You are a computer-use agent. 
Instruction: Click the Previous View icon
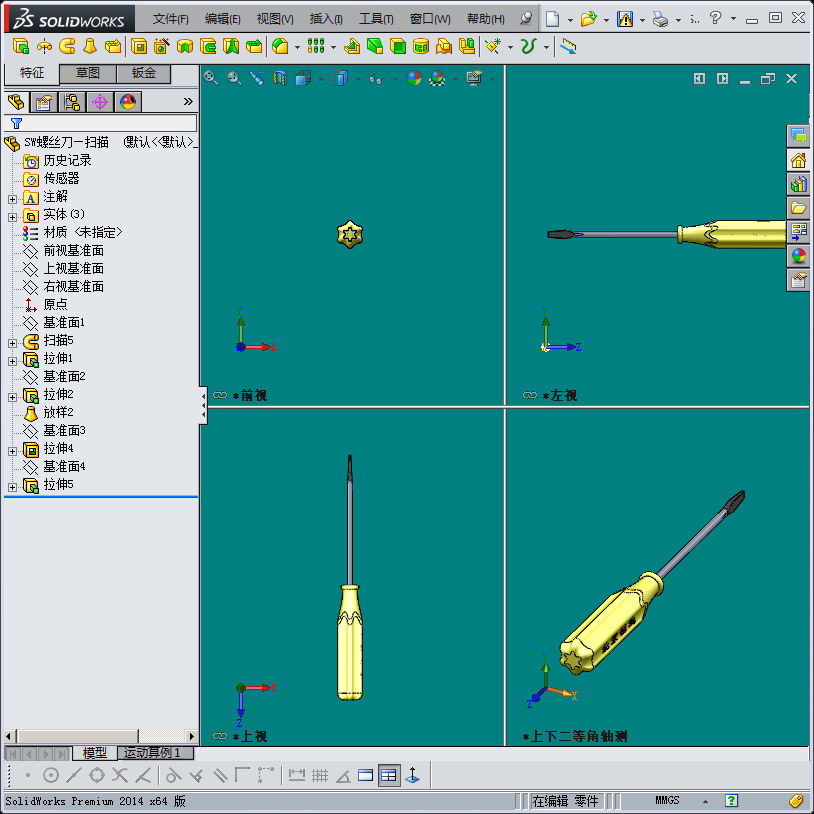pyautogui.click(x=256, y=78)
